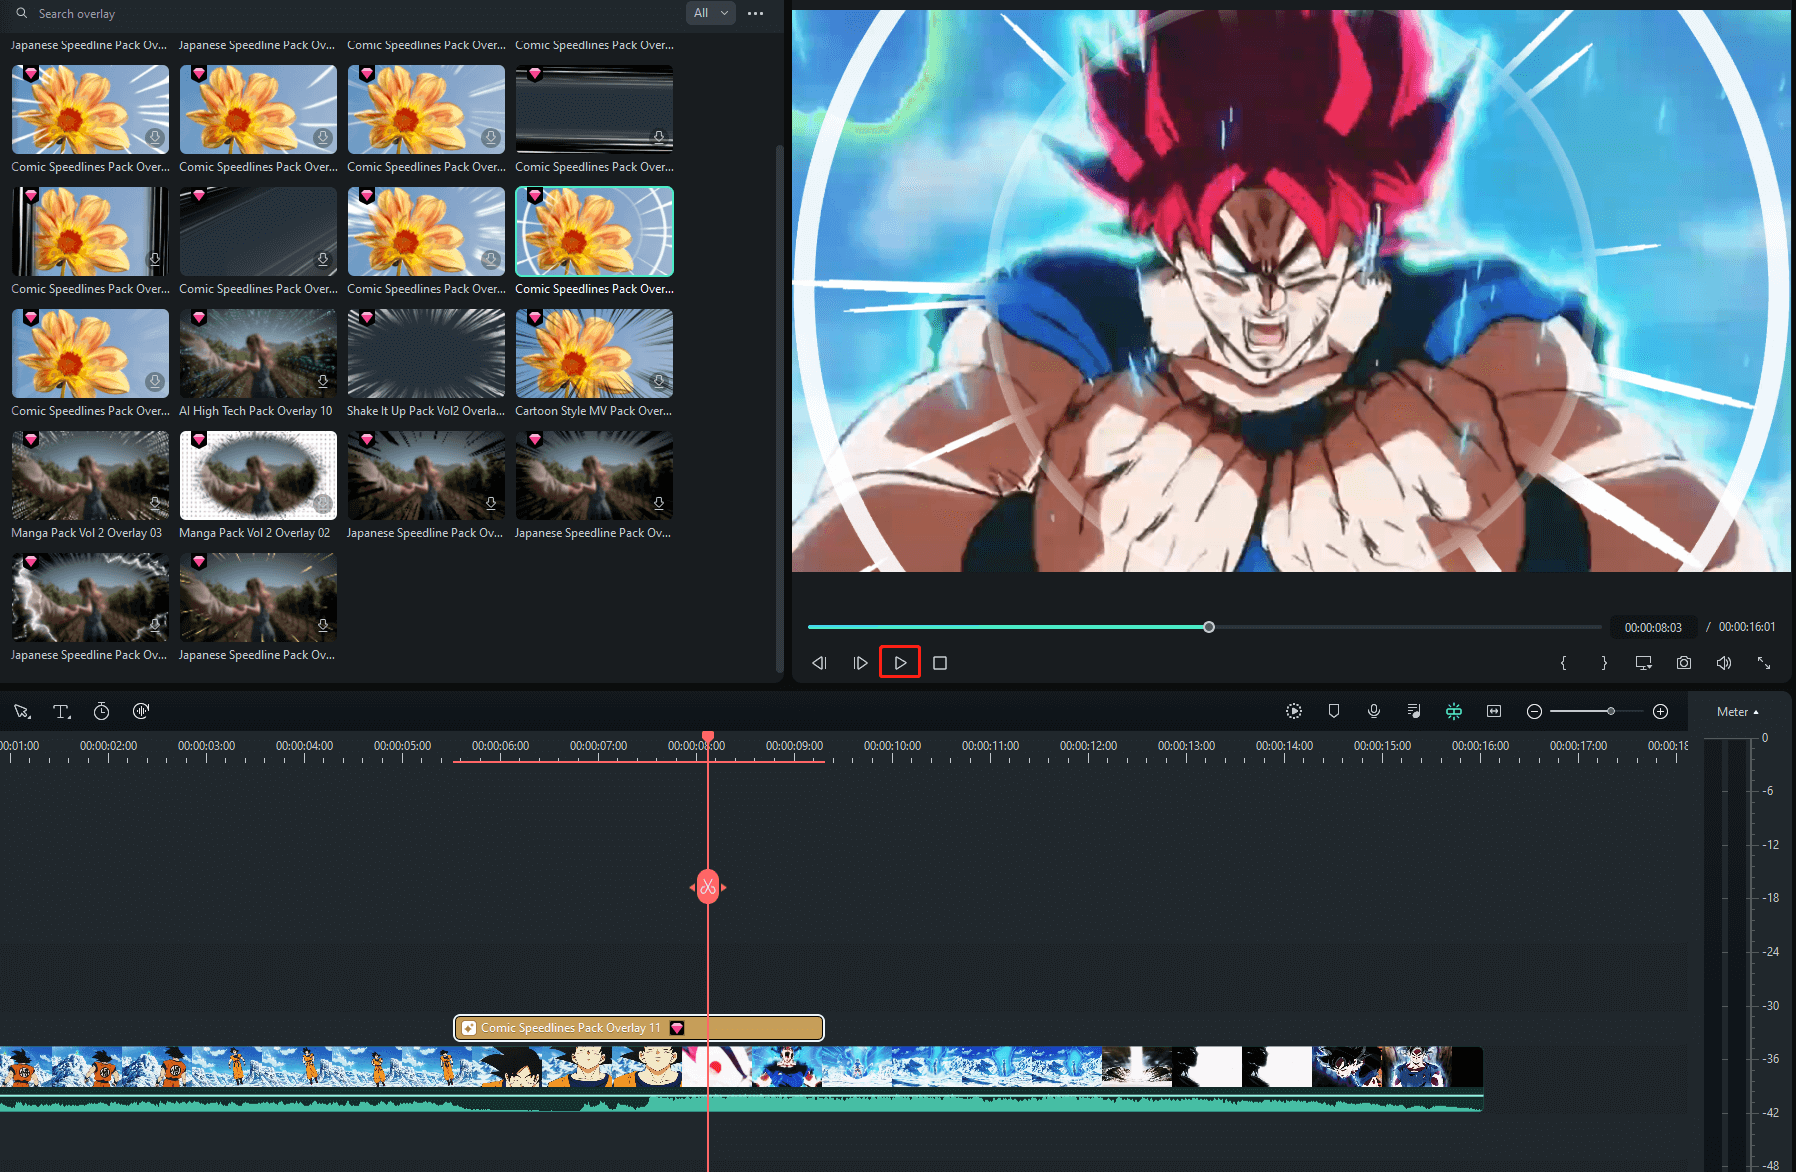Select the Text tool in the timeline toolbar

click(x=61, y=711)
